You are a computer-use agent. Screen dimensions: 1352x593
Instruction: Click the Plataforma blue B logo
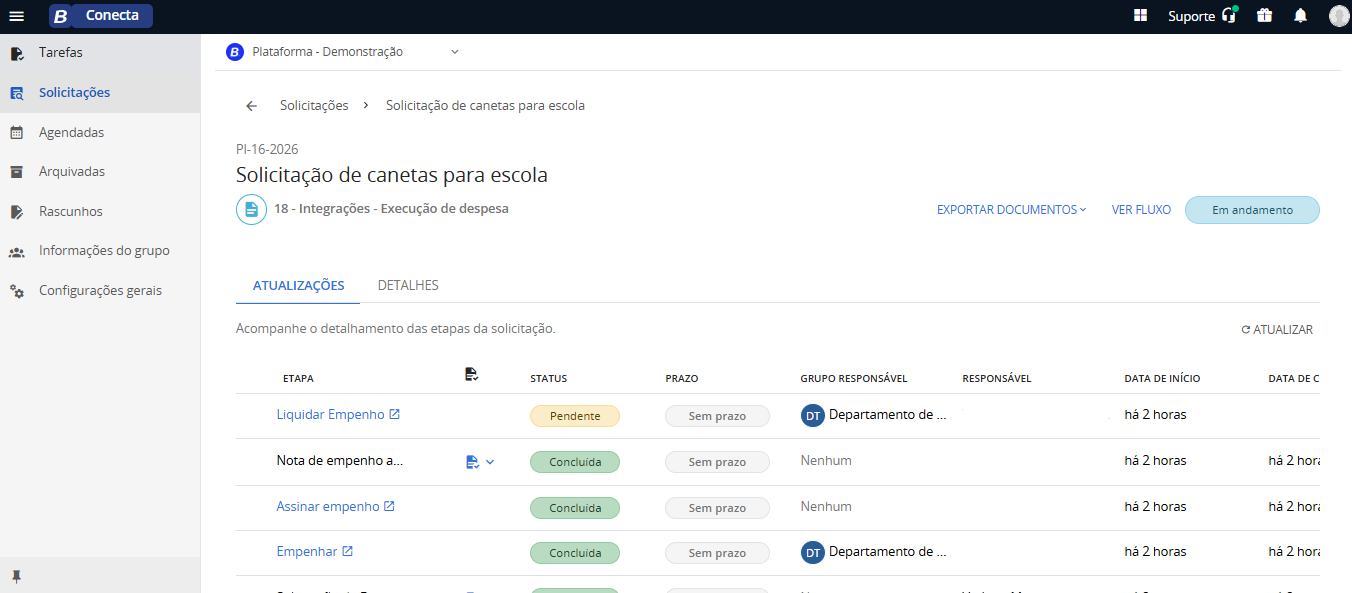point(235,52)
